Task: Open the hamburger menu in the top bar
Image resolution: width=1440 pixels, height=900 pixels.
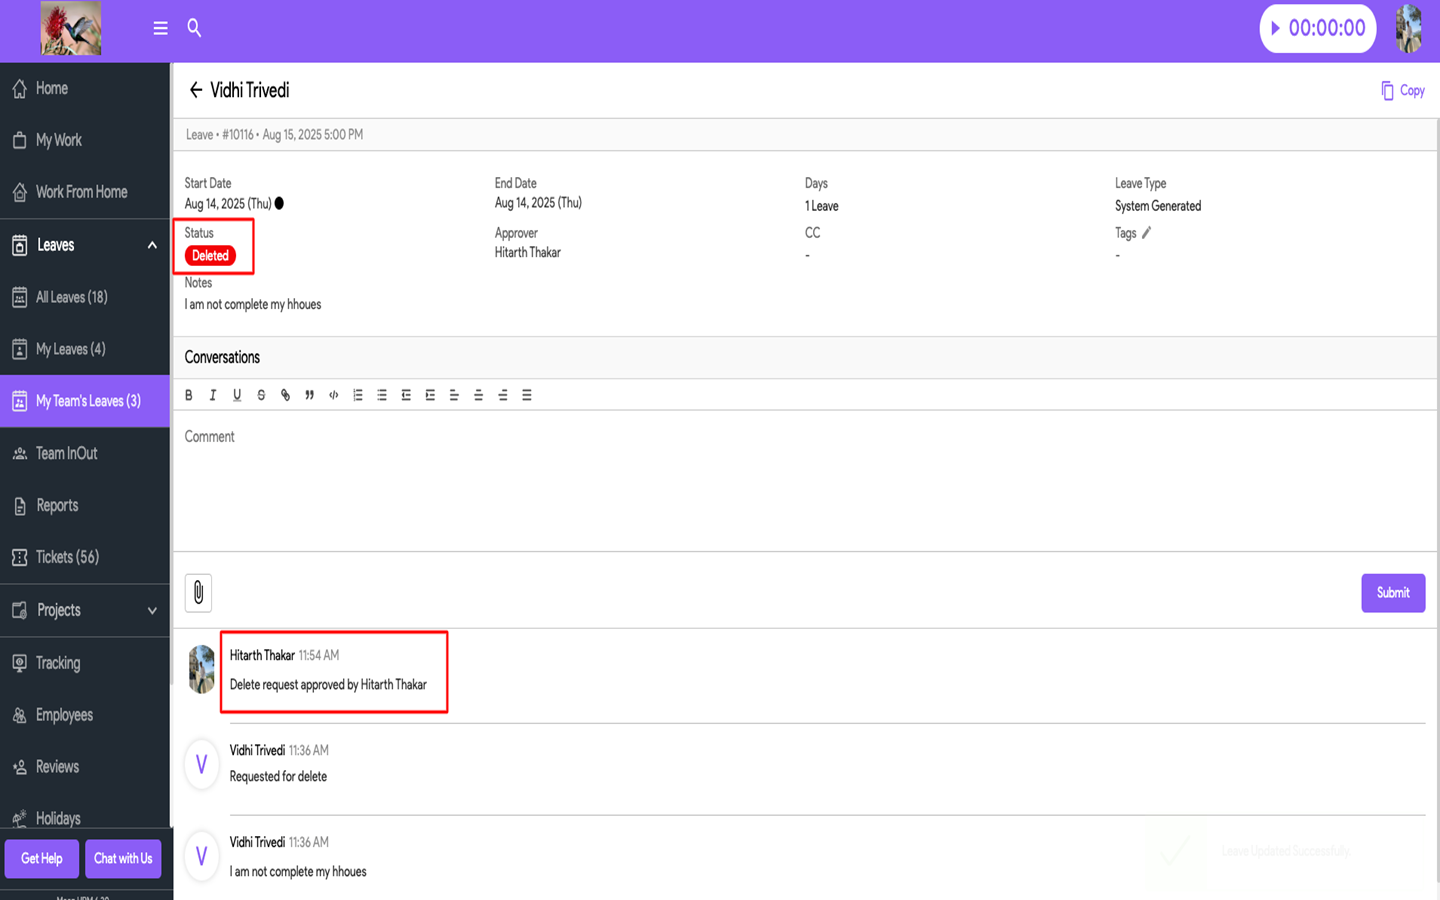Action: tap(160, 28)
